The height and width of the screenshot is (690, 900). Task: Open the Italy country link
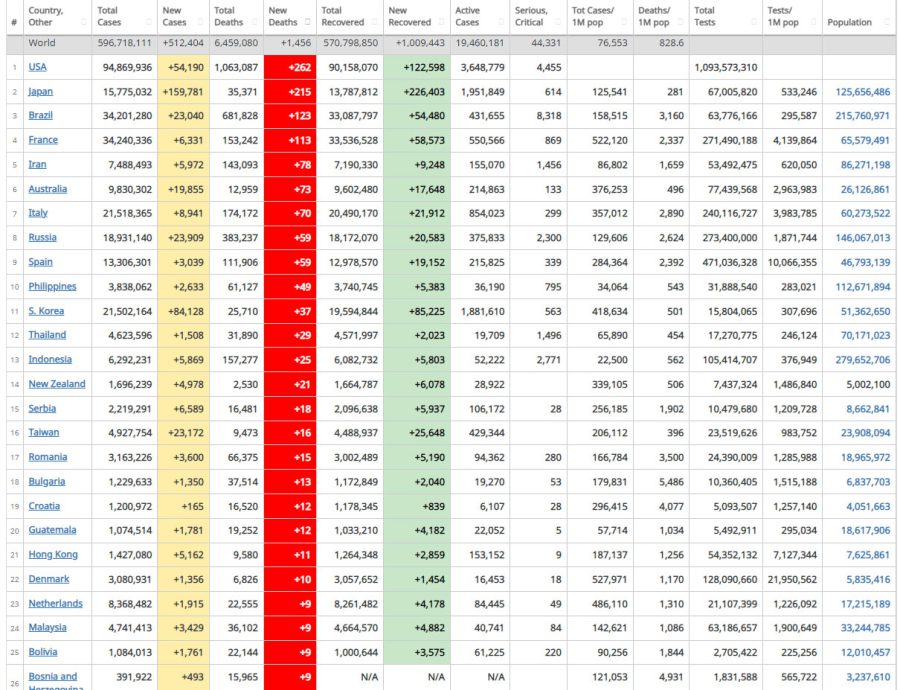tap(38, 213)
